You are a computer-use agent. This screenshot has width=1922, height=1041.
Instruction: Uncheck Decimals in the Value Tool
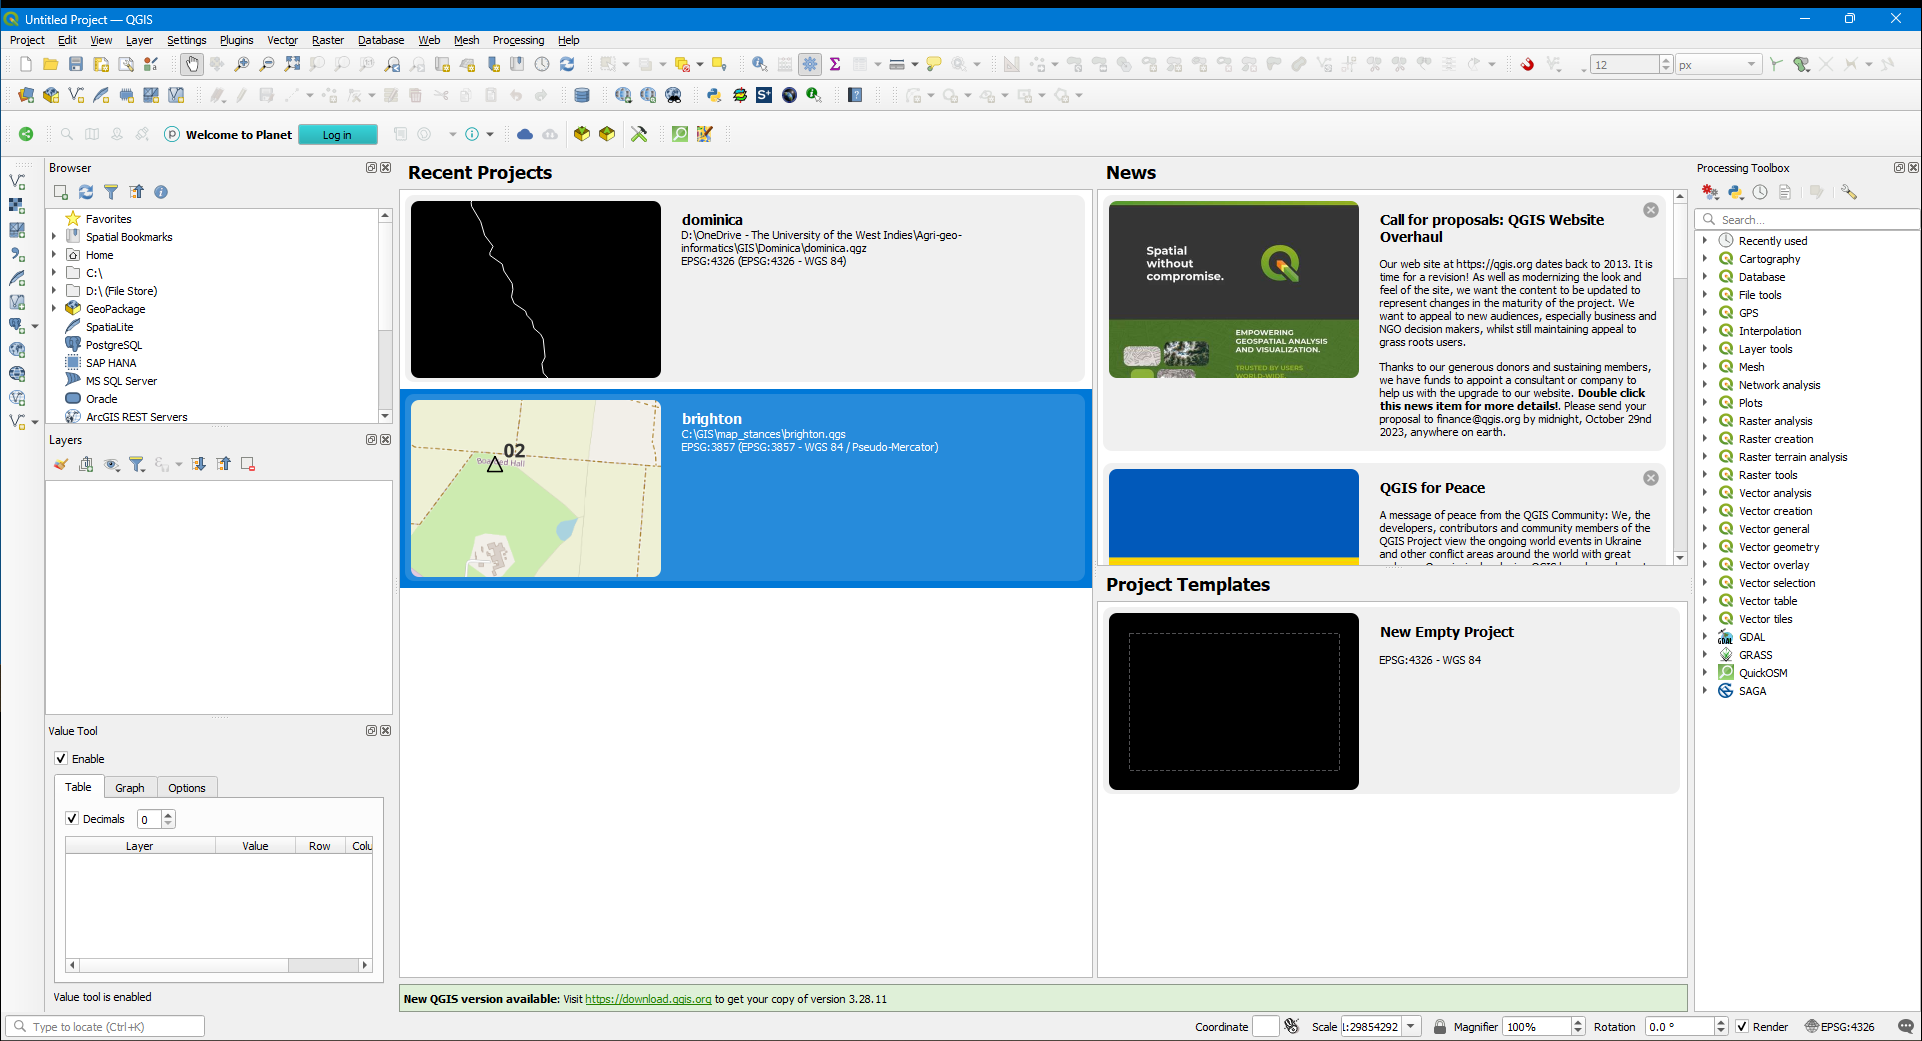coord(71,818)
